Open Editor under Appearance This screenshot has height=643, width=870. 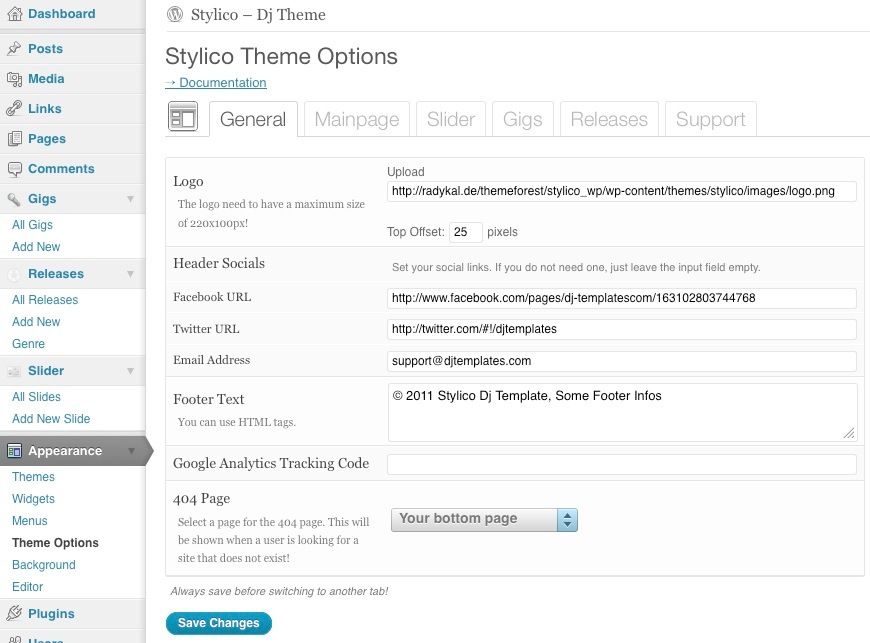(x=28, y=587)
